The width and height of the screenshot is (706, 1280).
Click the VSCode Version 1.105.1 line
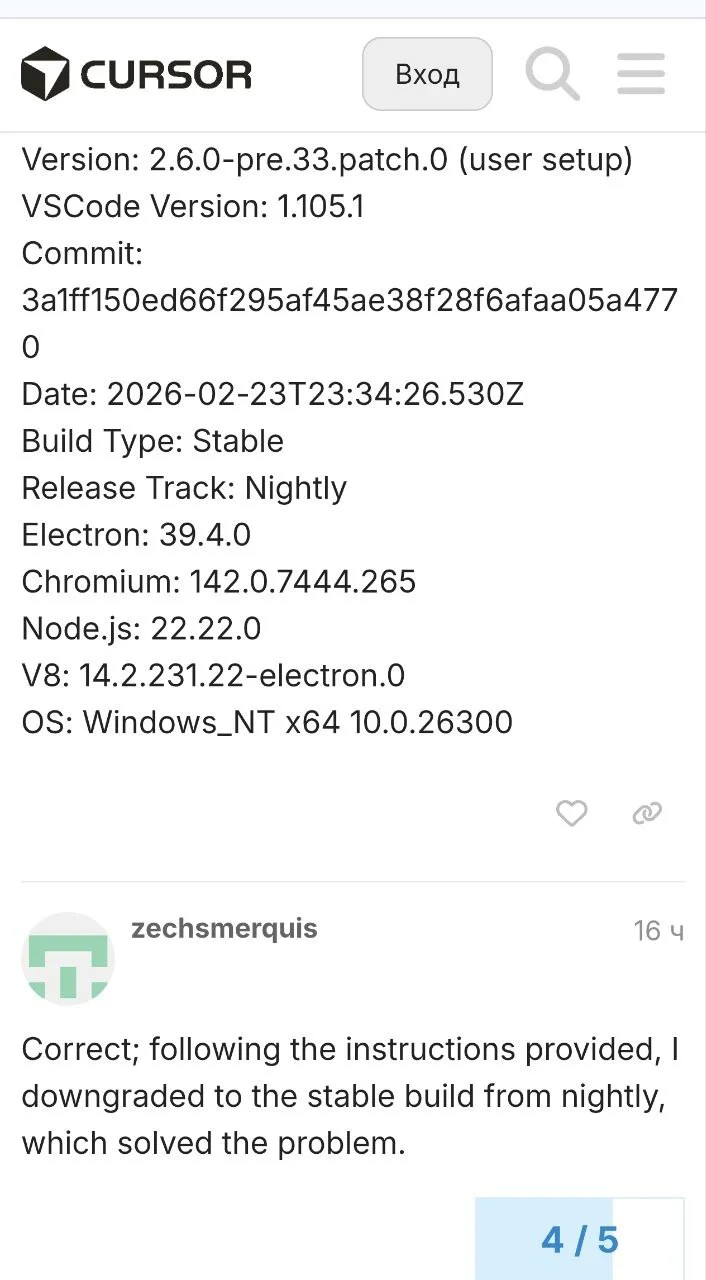click(193, 207)
